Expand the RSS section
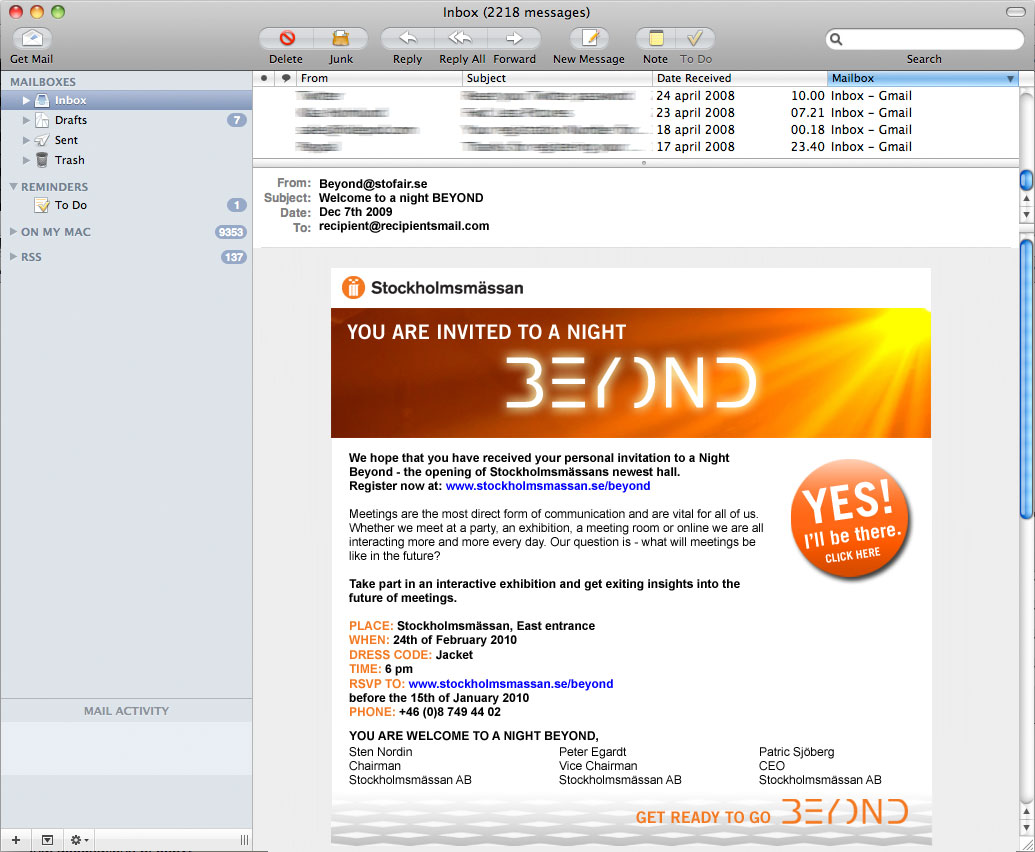Image resolution: width=1035 pixels, height=852 pixels. click(x=13, y=257)
